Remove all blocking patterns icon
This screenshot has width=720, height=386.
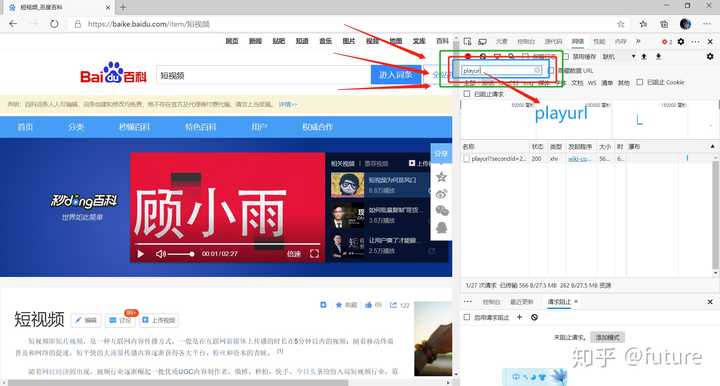click(534, 317)
